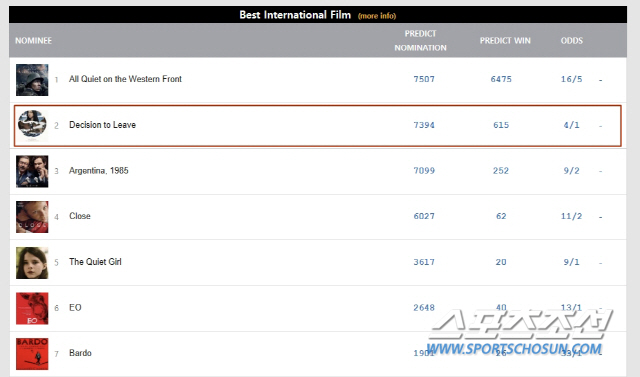Open the Close film title
Viewport: 640px width, 377px height.
tap(80, 216)
